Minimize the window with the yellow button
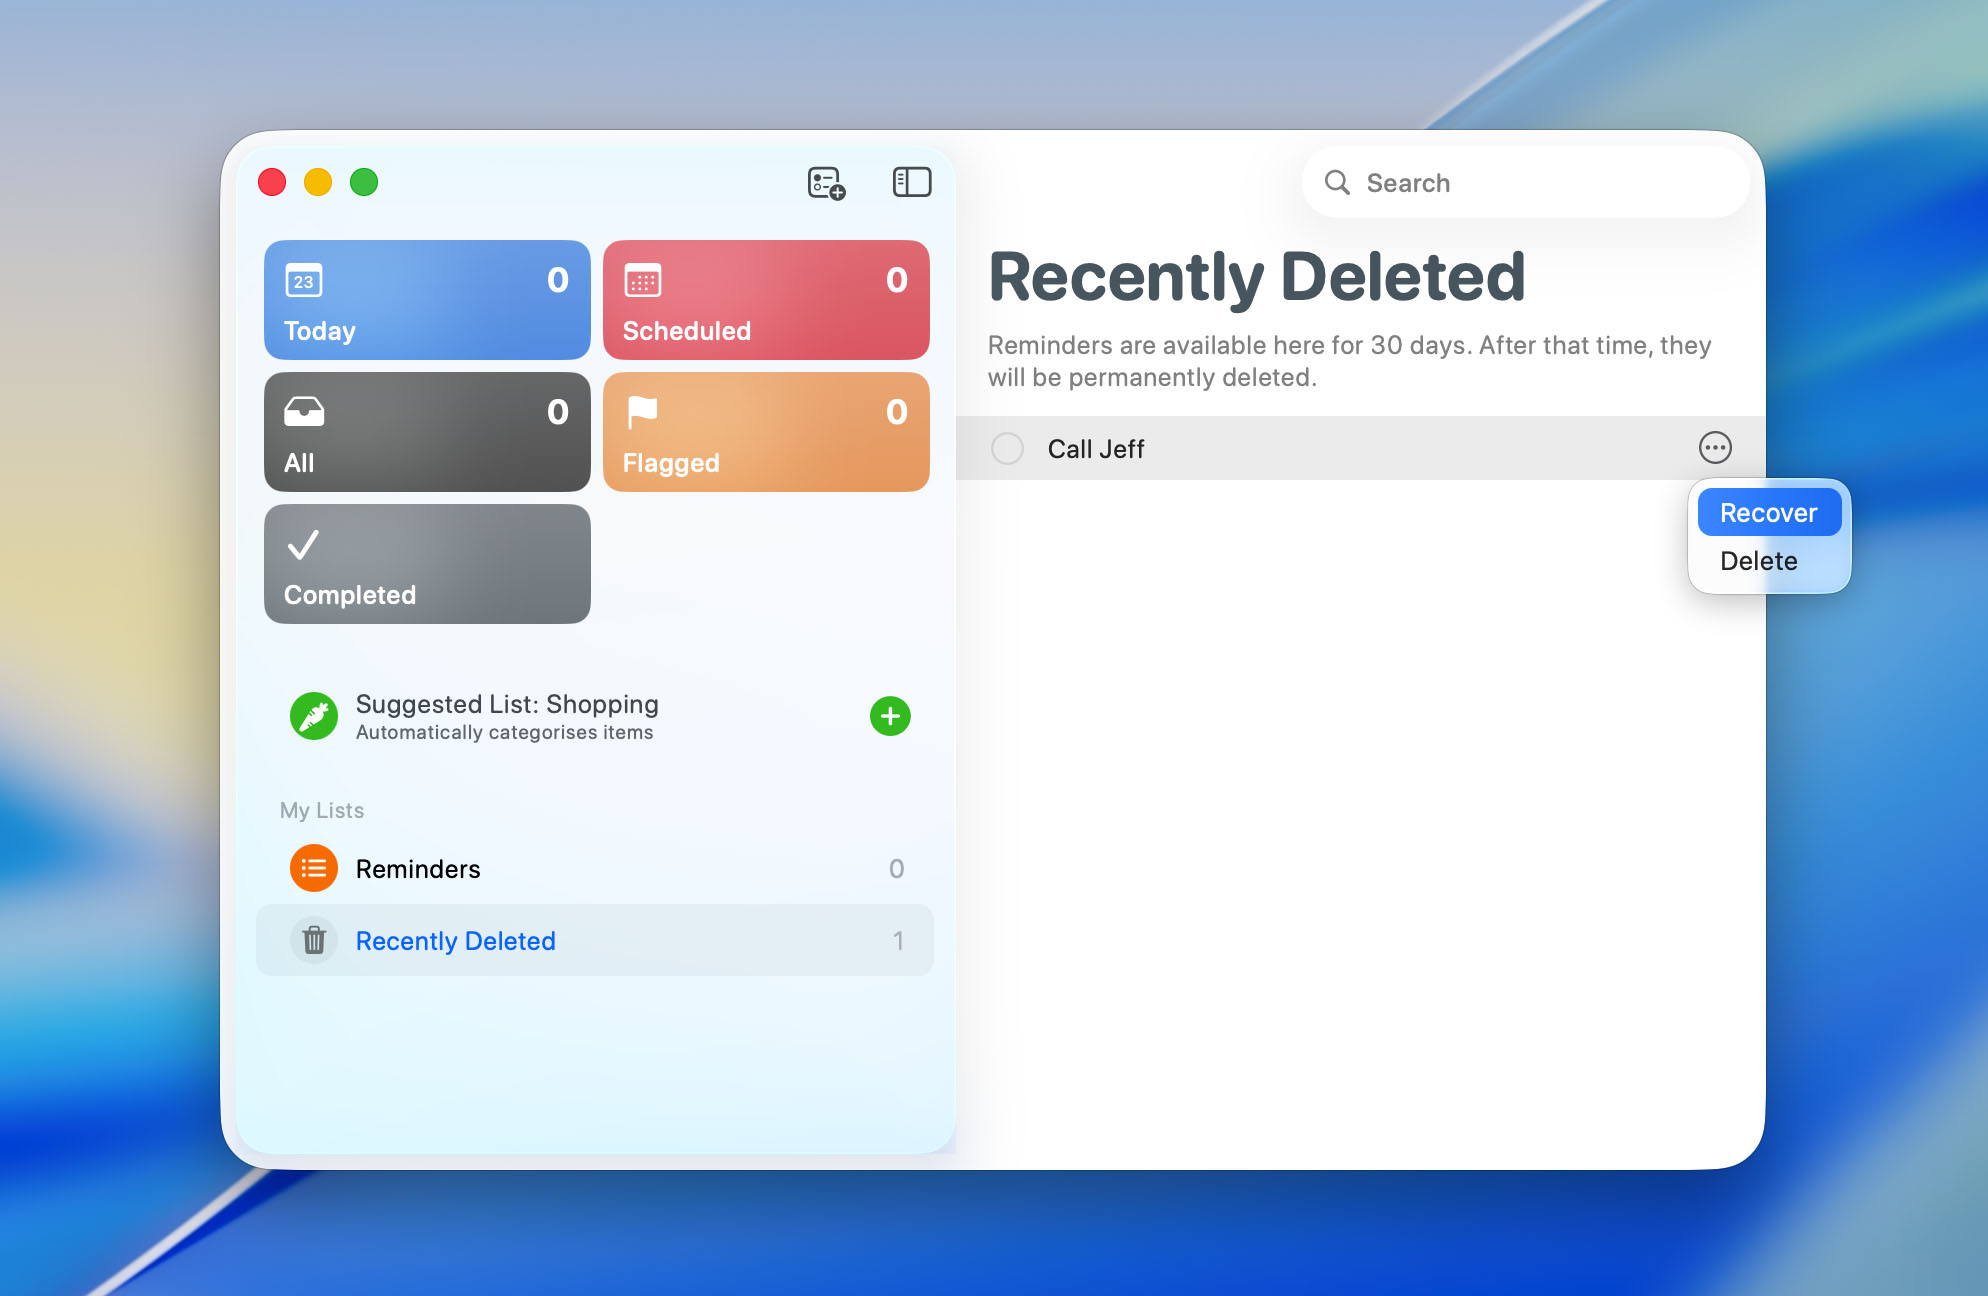 pyautogui.click(x=318, y=182)
